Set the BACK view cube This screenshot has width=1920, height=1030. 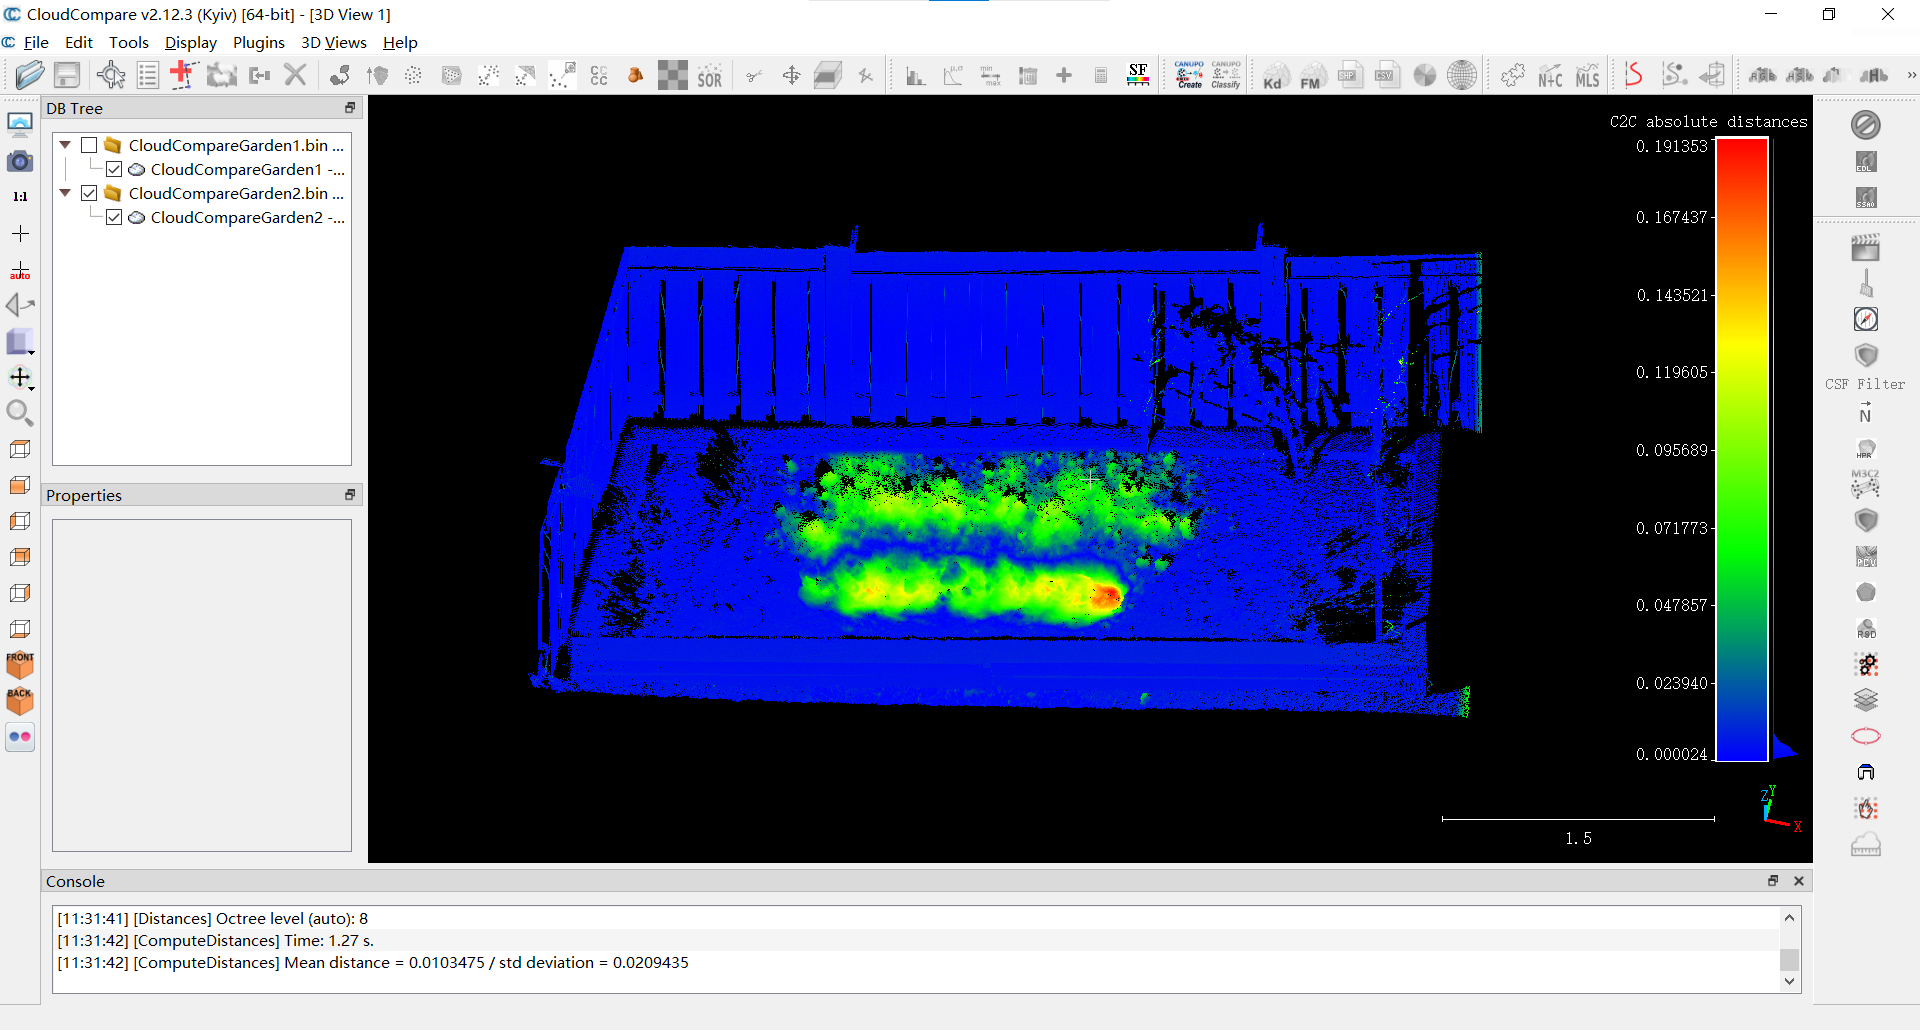(x=20, y=700)
